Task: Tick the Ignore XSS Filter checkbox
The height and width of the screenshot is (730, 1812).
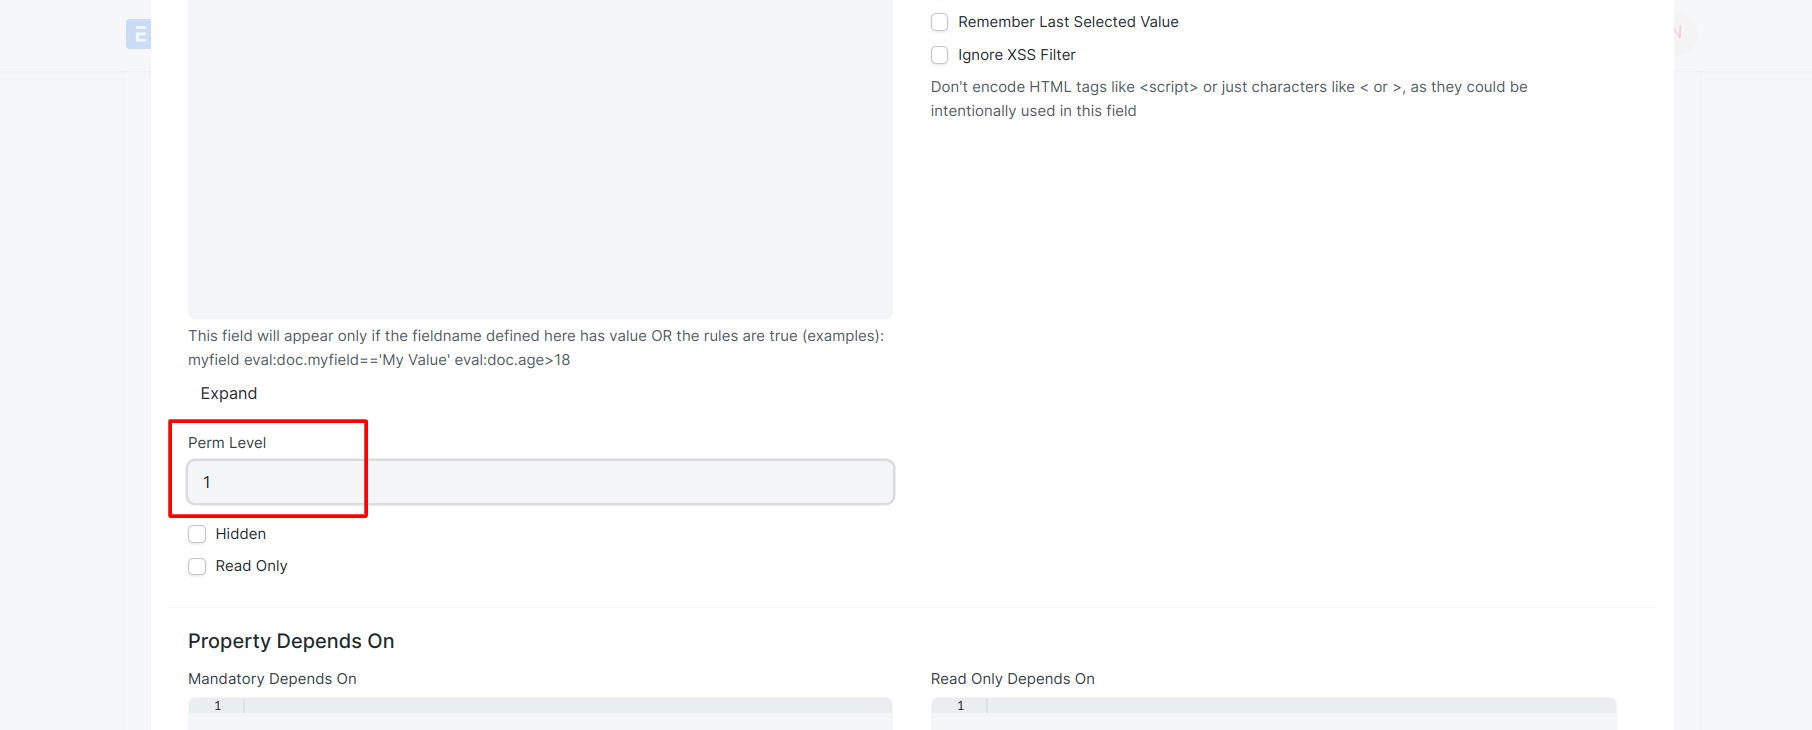Action: [939, 55]
